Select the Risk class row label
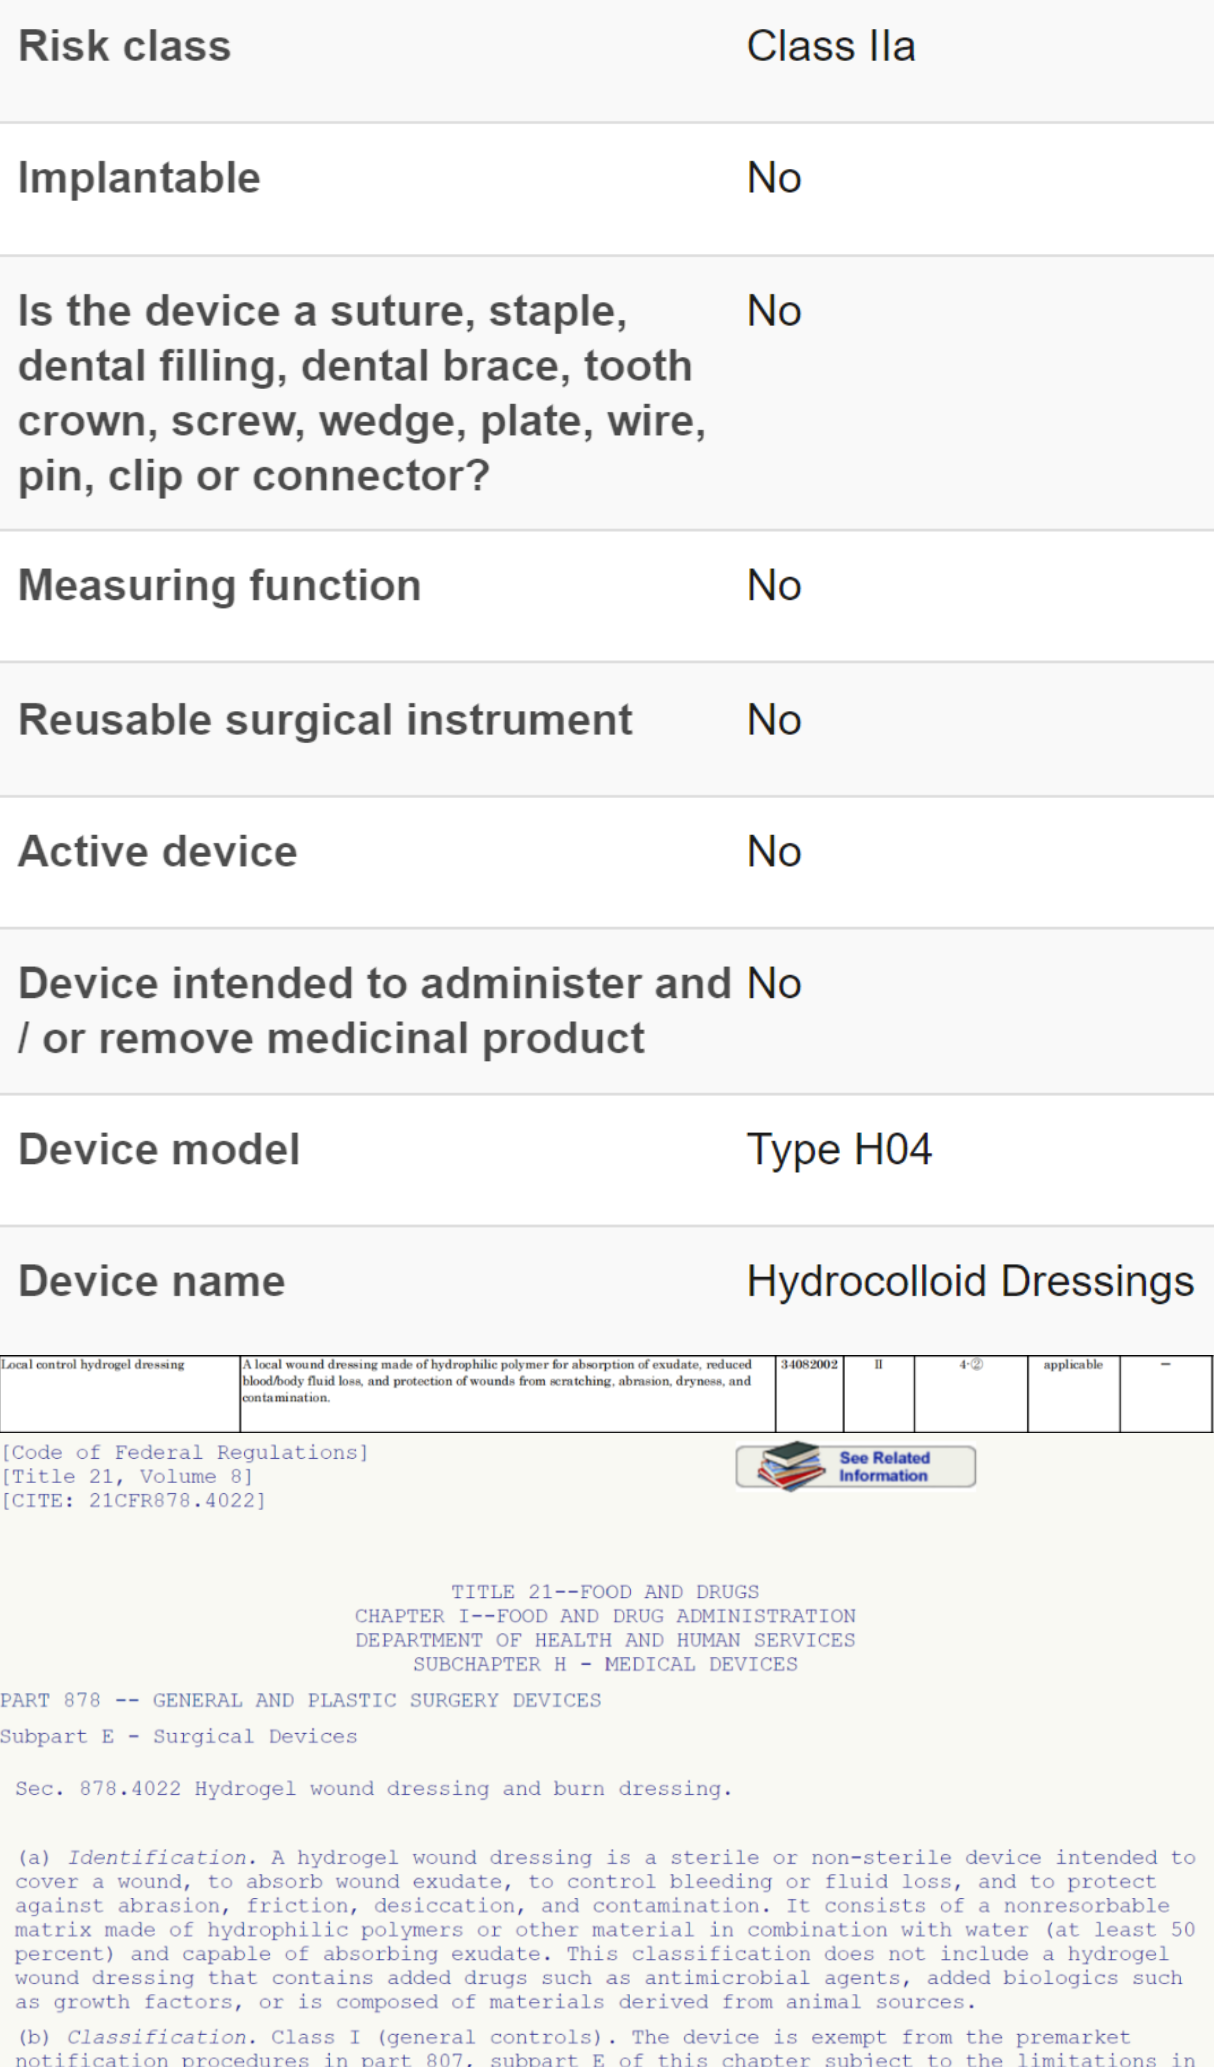The image size is (1214, 2067). click(x=125, y=47)
